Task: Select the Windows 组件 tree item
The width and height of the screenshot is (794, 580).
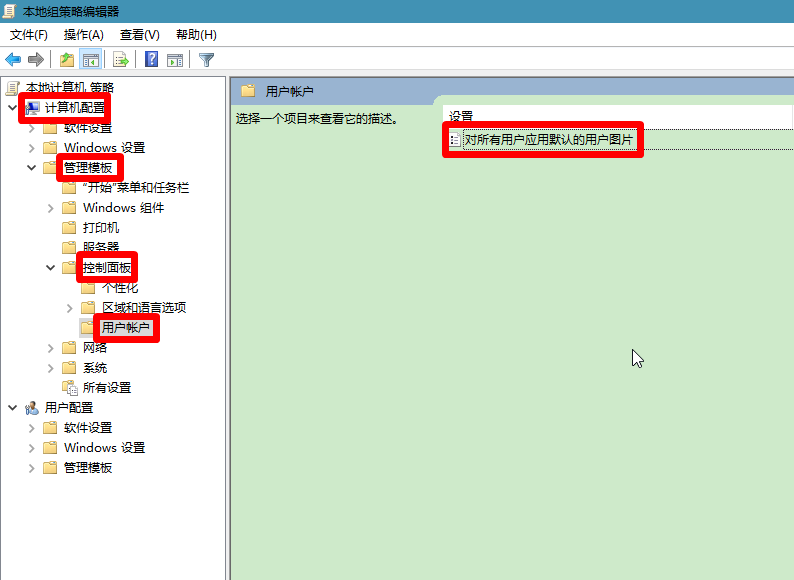Action: [124, 208]
